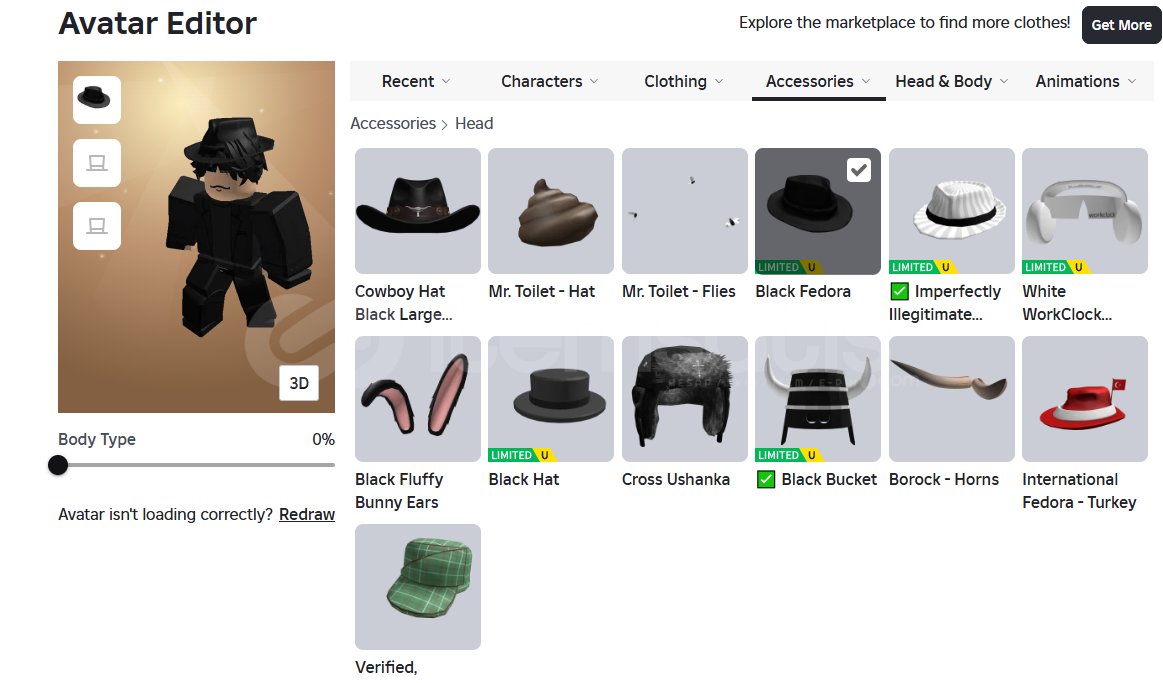Open the Characters dropdown tab
This screenshot has width=1163, height=683.
(550, 82)
